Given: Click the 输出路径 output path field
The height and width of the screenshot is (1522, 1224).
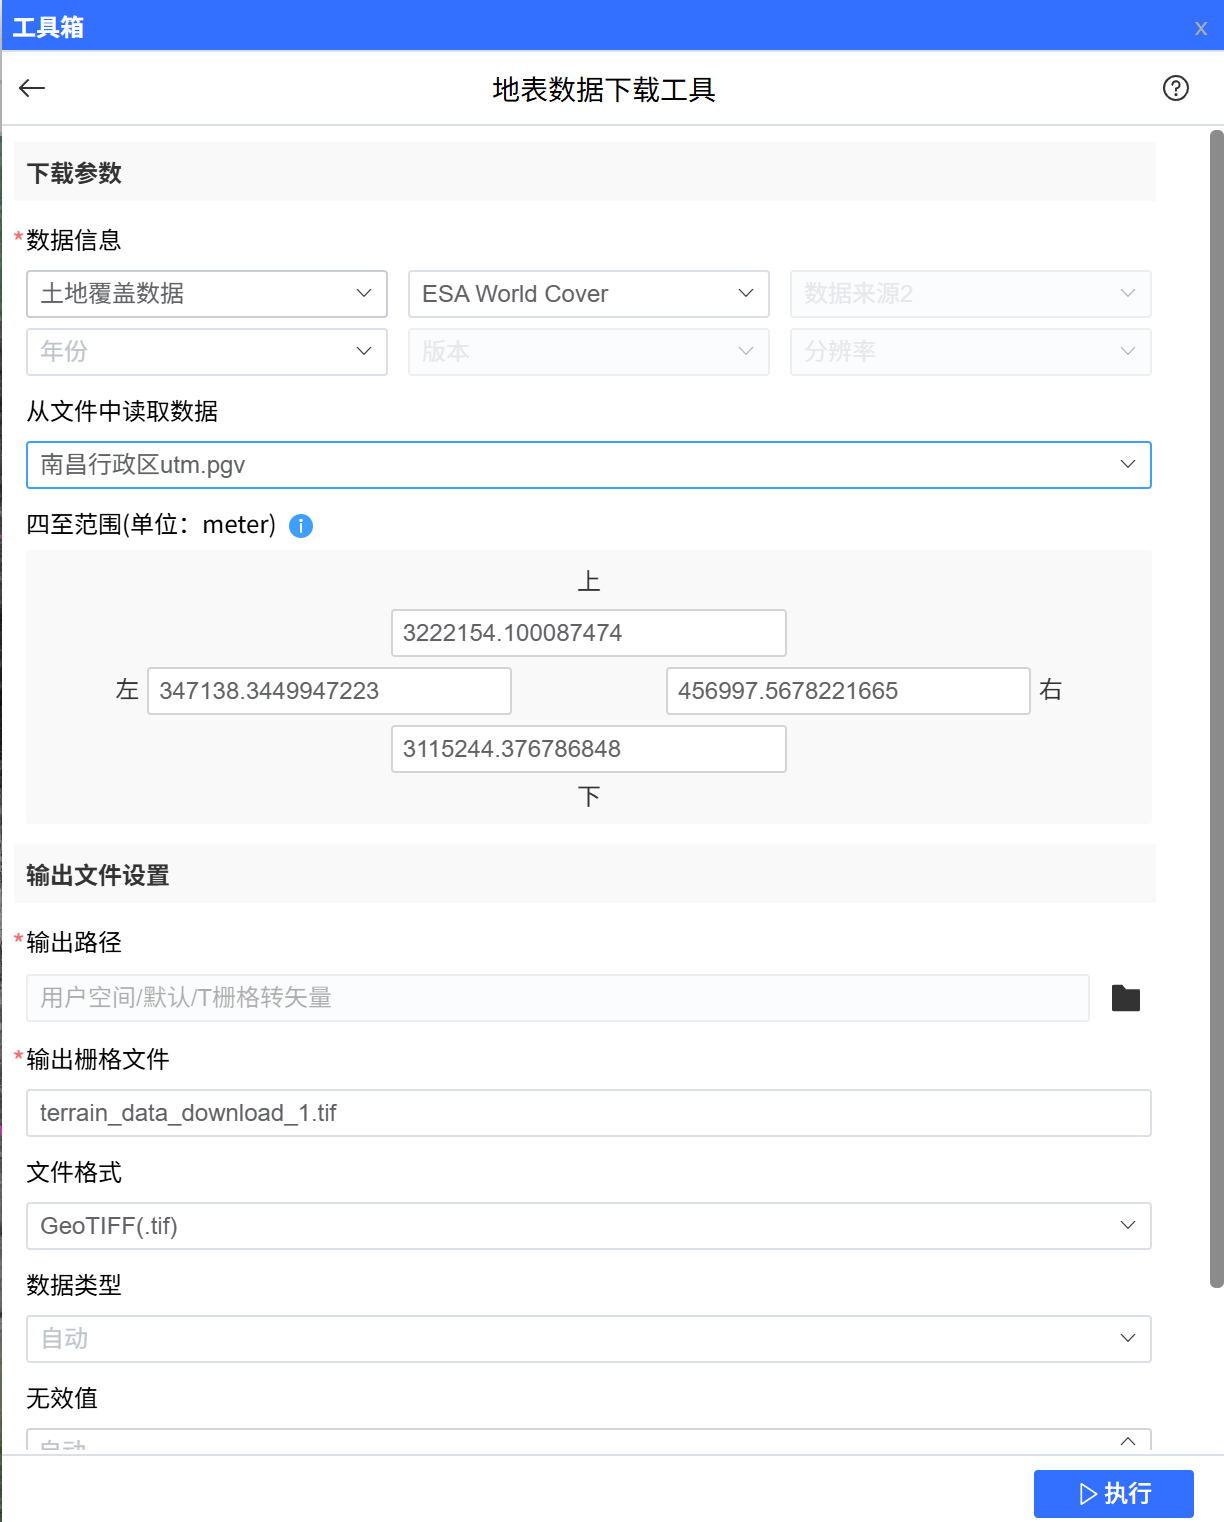Looking at the screenshot, I should tap(557, 998).
